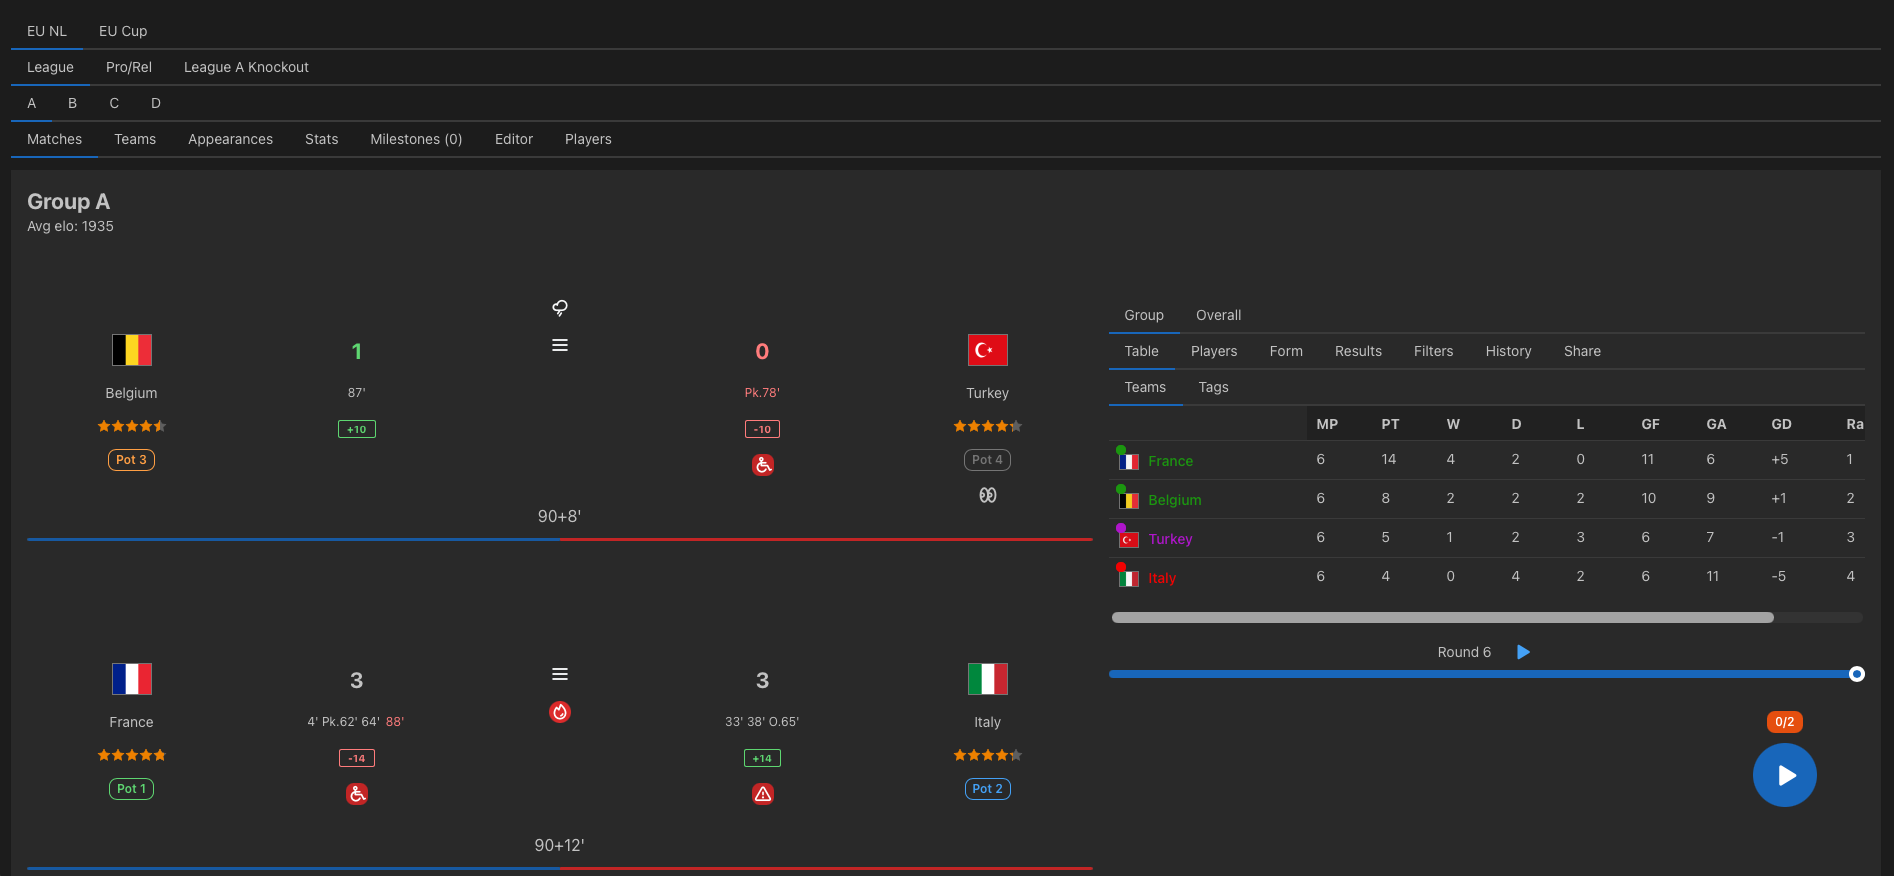The image size is (1894, 876).
Task: Click Turkey's red injury icon under -10
Action: pos(763,465)
